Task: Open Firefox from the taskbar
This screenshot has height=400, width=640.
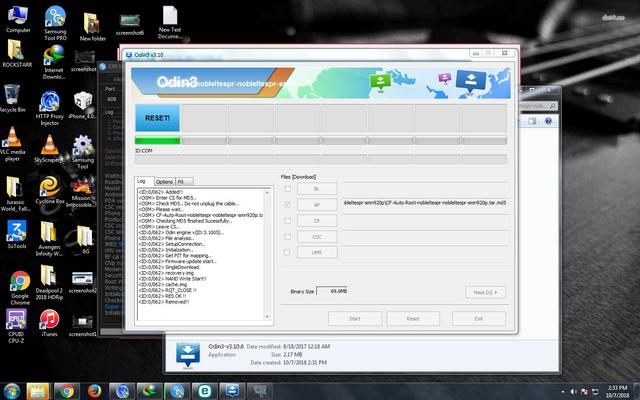Action: pyautogui.click(x=94, y=391)
